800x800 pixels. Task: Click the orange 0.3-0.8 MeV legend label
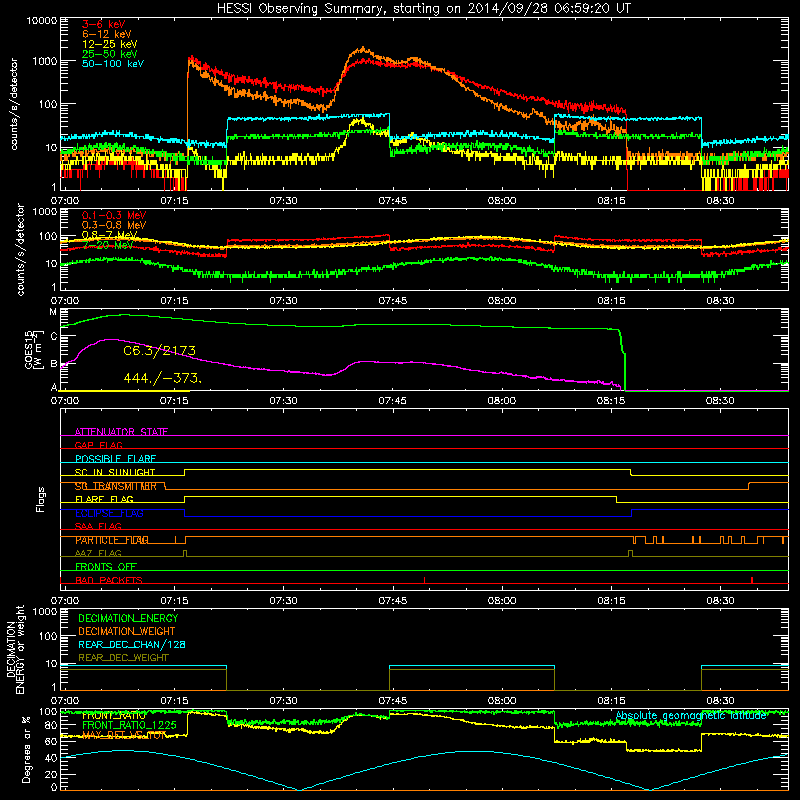(114, 225)
